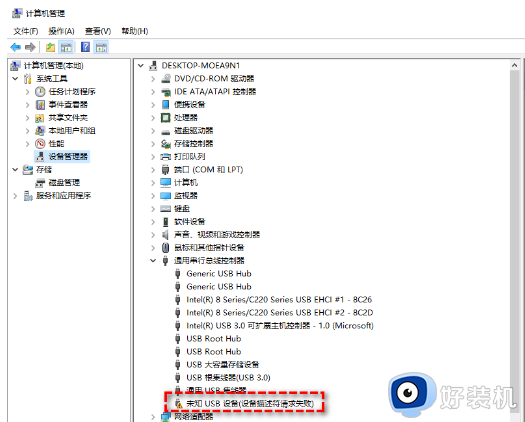Expand the 本地用户和组 node
525x422 pixels.
tap(27, 131)
